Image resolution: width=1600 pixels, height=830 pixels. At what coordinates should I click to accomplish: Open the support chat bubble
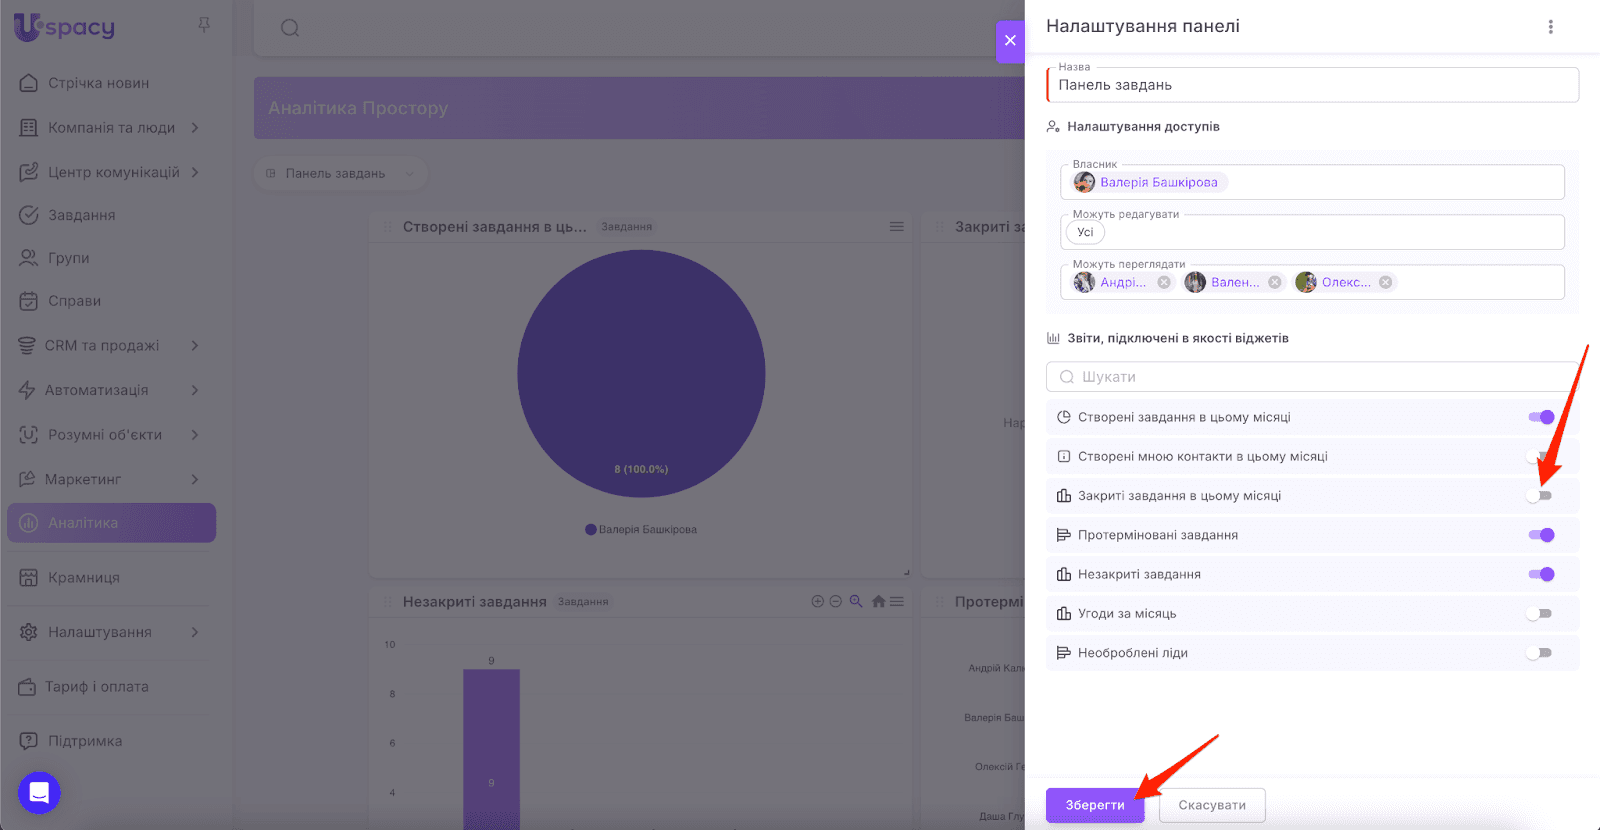tap(39, 793)
